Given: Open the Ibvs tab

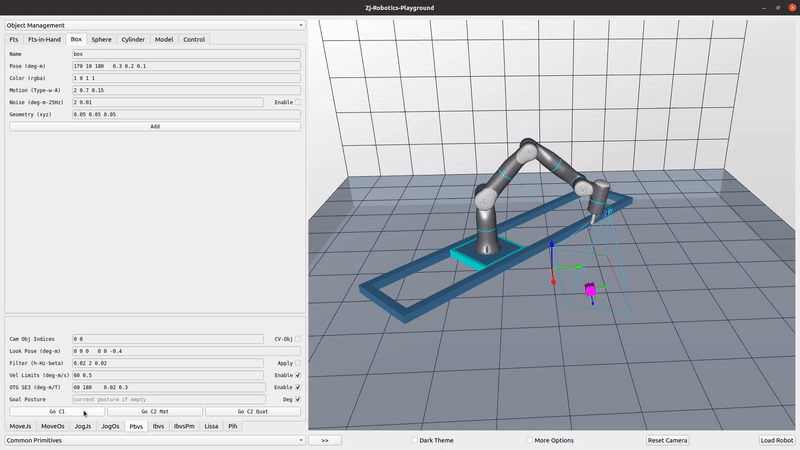Looking at the screenshot, I should tap(158, 426).
